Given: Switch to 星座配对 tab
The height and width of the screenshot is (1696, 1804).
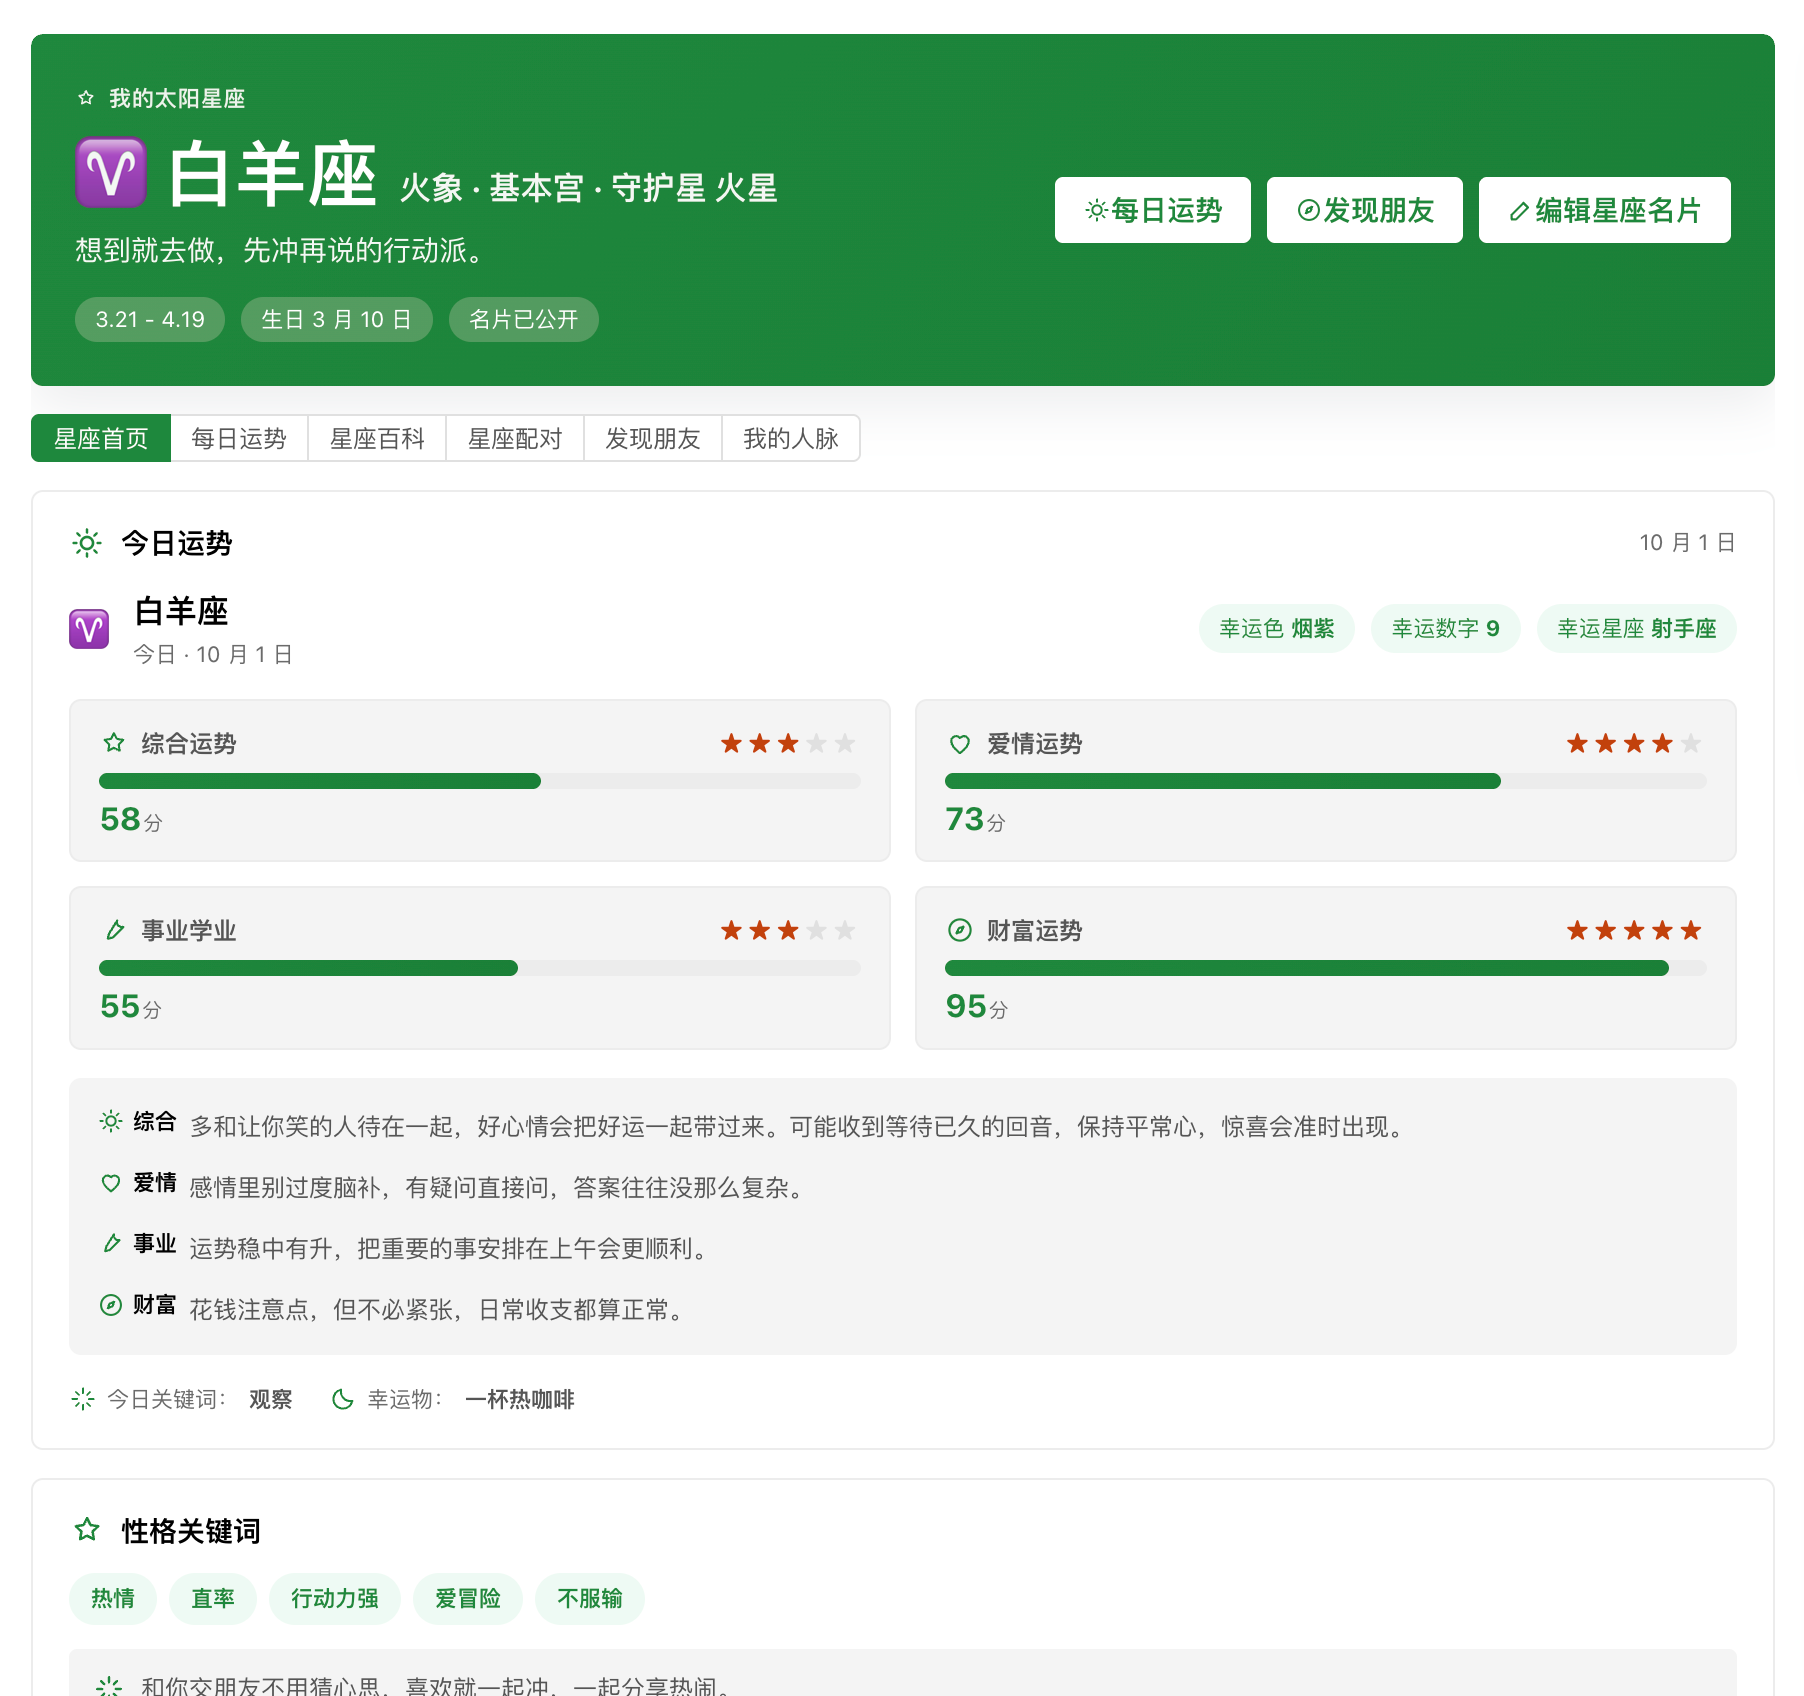Looking at the screenshot, I should (515, 438).
